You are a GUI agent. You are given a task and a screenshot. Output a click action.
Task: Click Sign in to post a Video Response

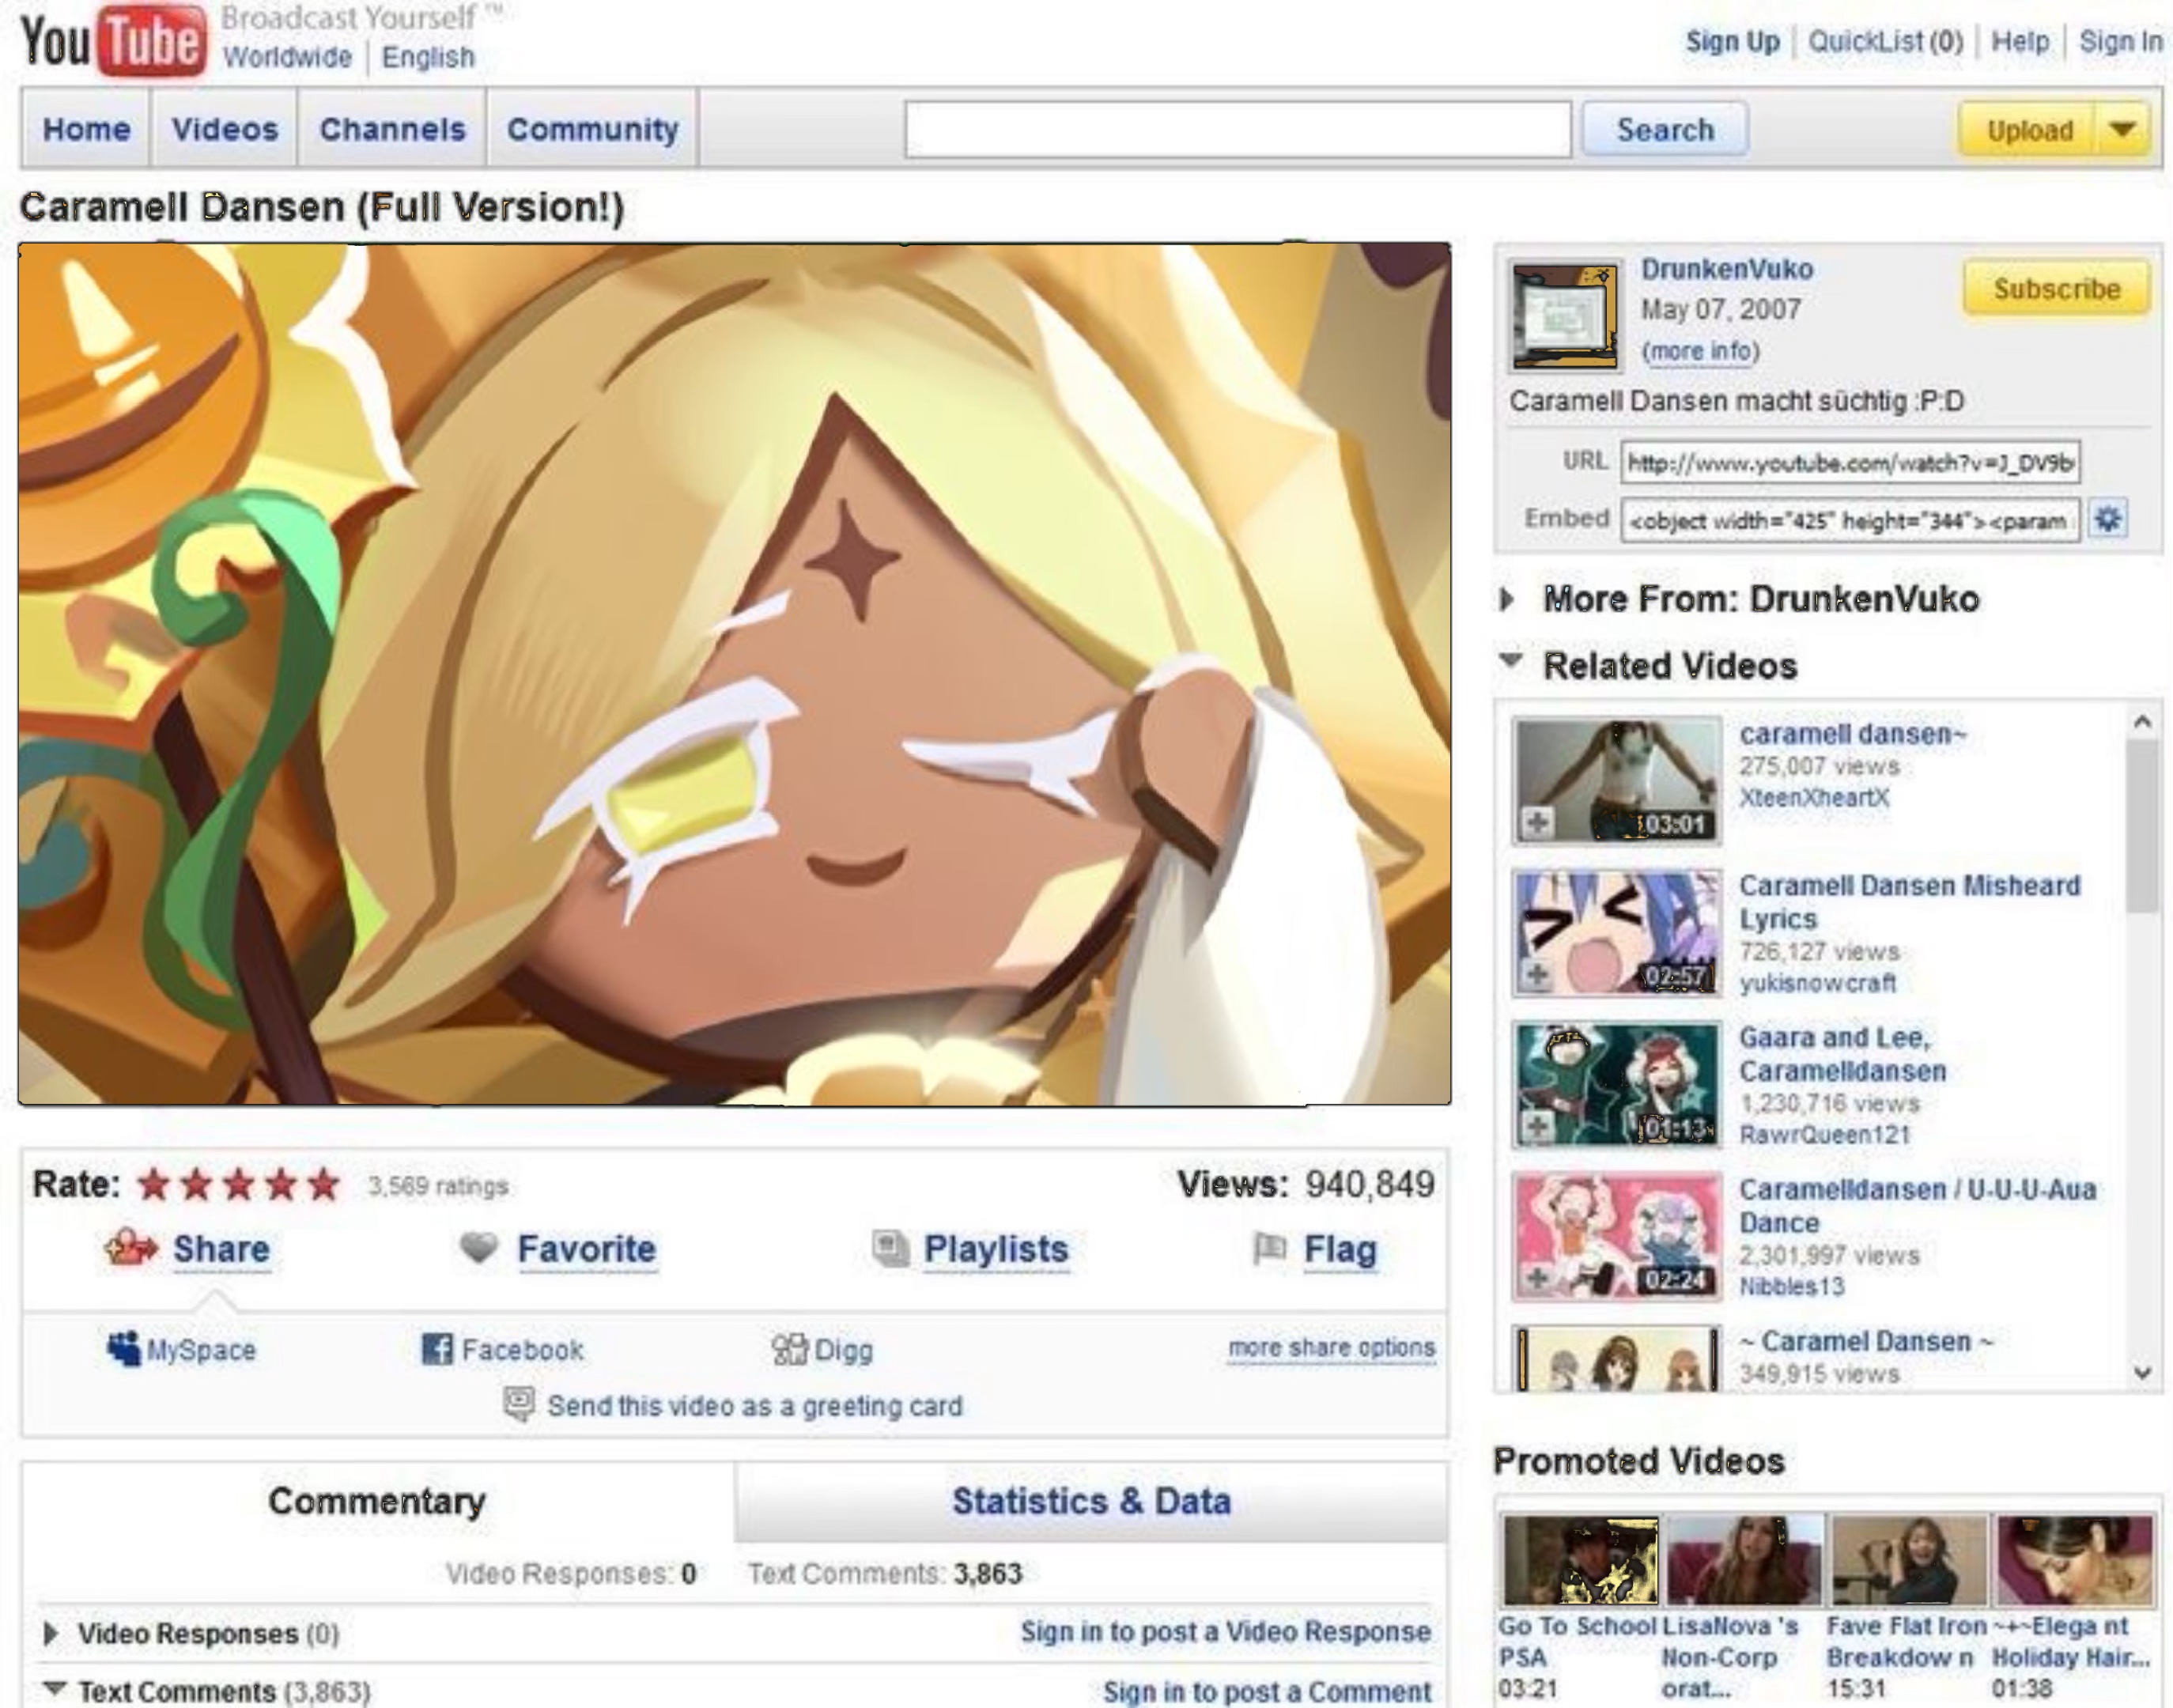pos(1225,1631)
